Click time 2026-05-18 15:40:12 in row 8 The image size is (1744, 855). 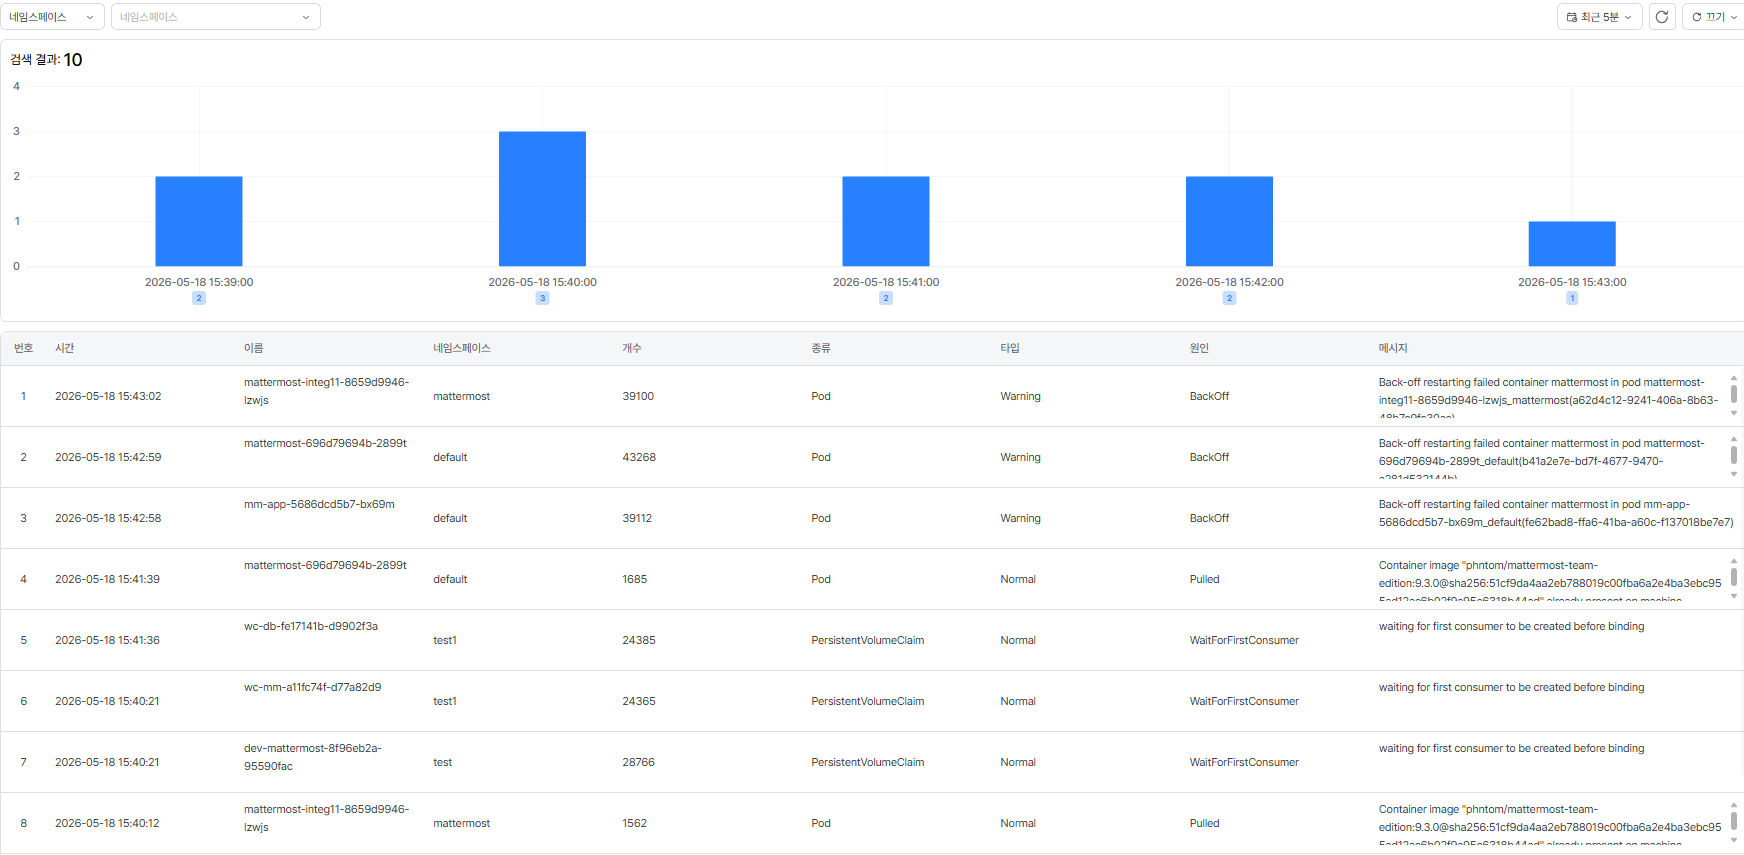click(107, 823)
